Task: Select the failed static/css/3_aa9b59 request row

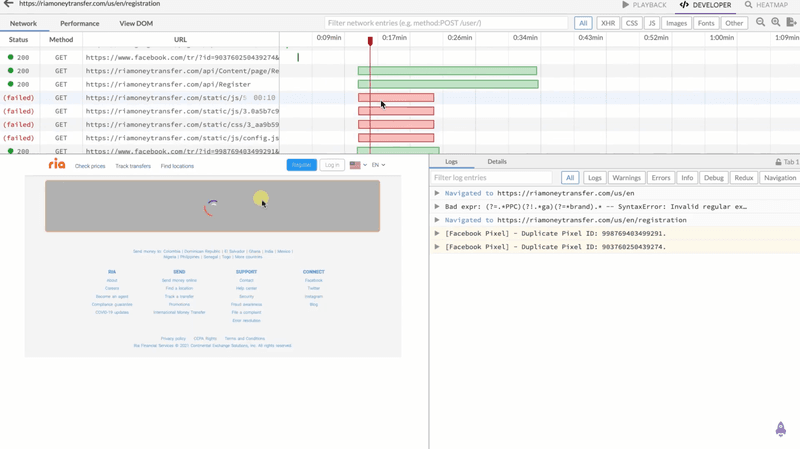Action: (x=140, y=124)
